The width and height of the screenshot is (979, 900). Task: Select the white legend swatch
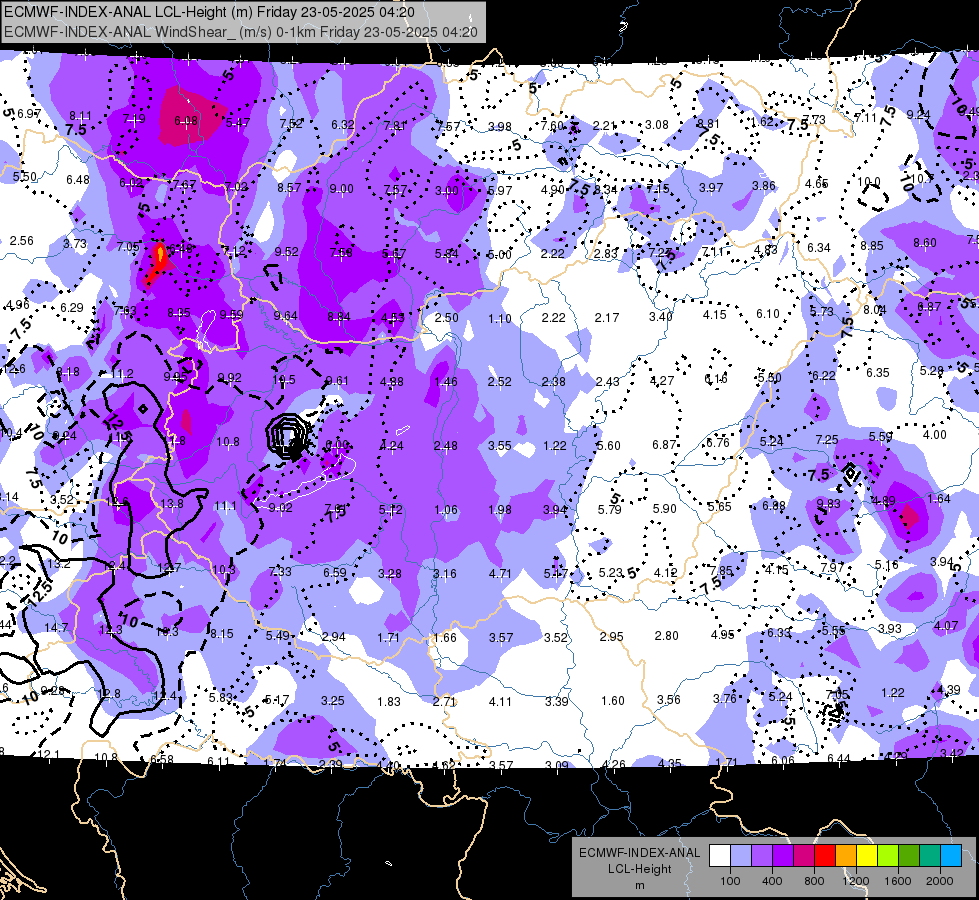720,856
